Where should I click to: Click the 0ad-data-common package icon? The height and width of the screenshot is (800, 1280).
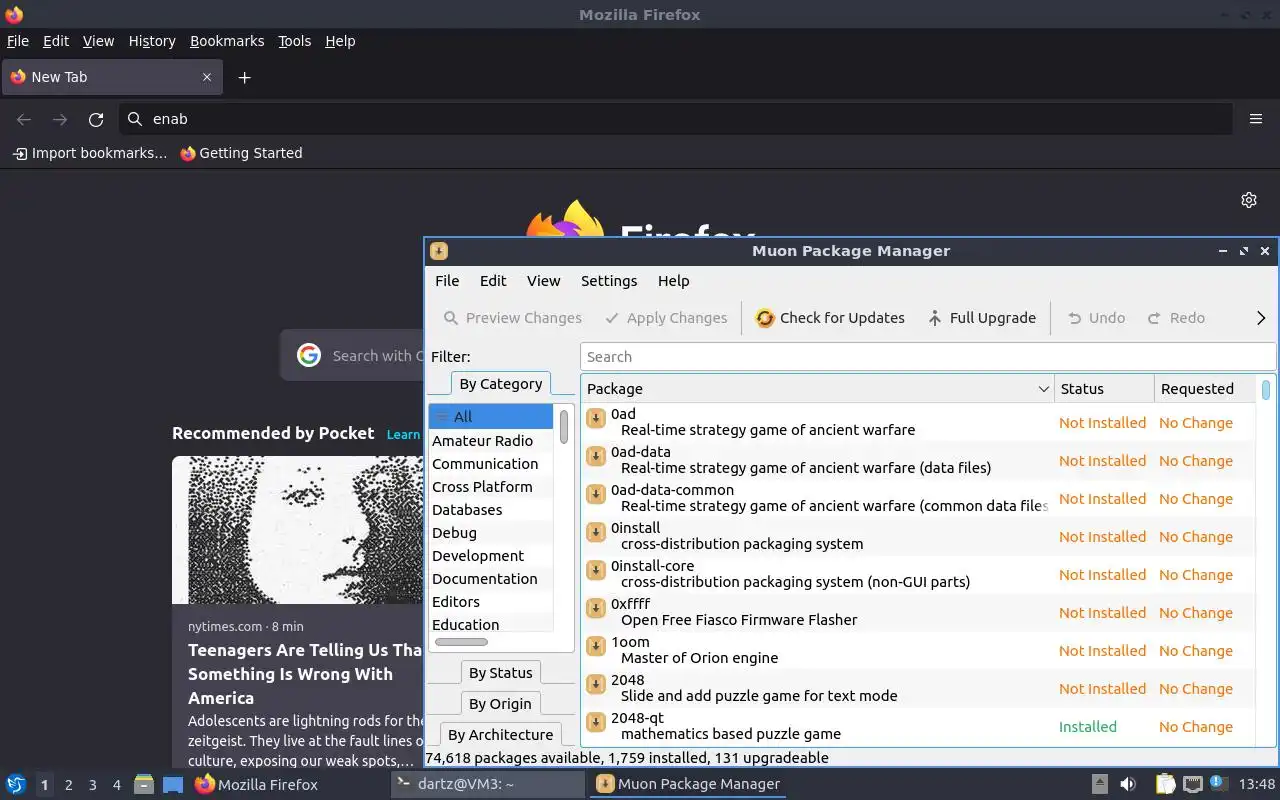pos(596,494)
